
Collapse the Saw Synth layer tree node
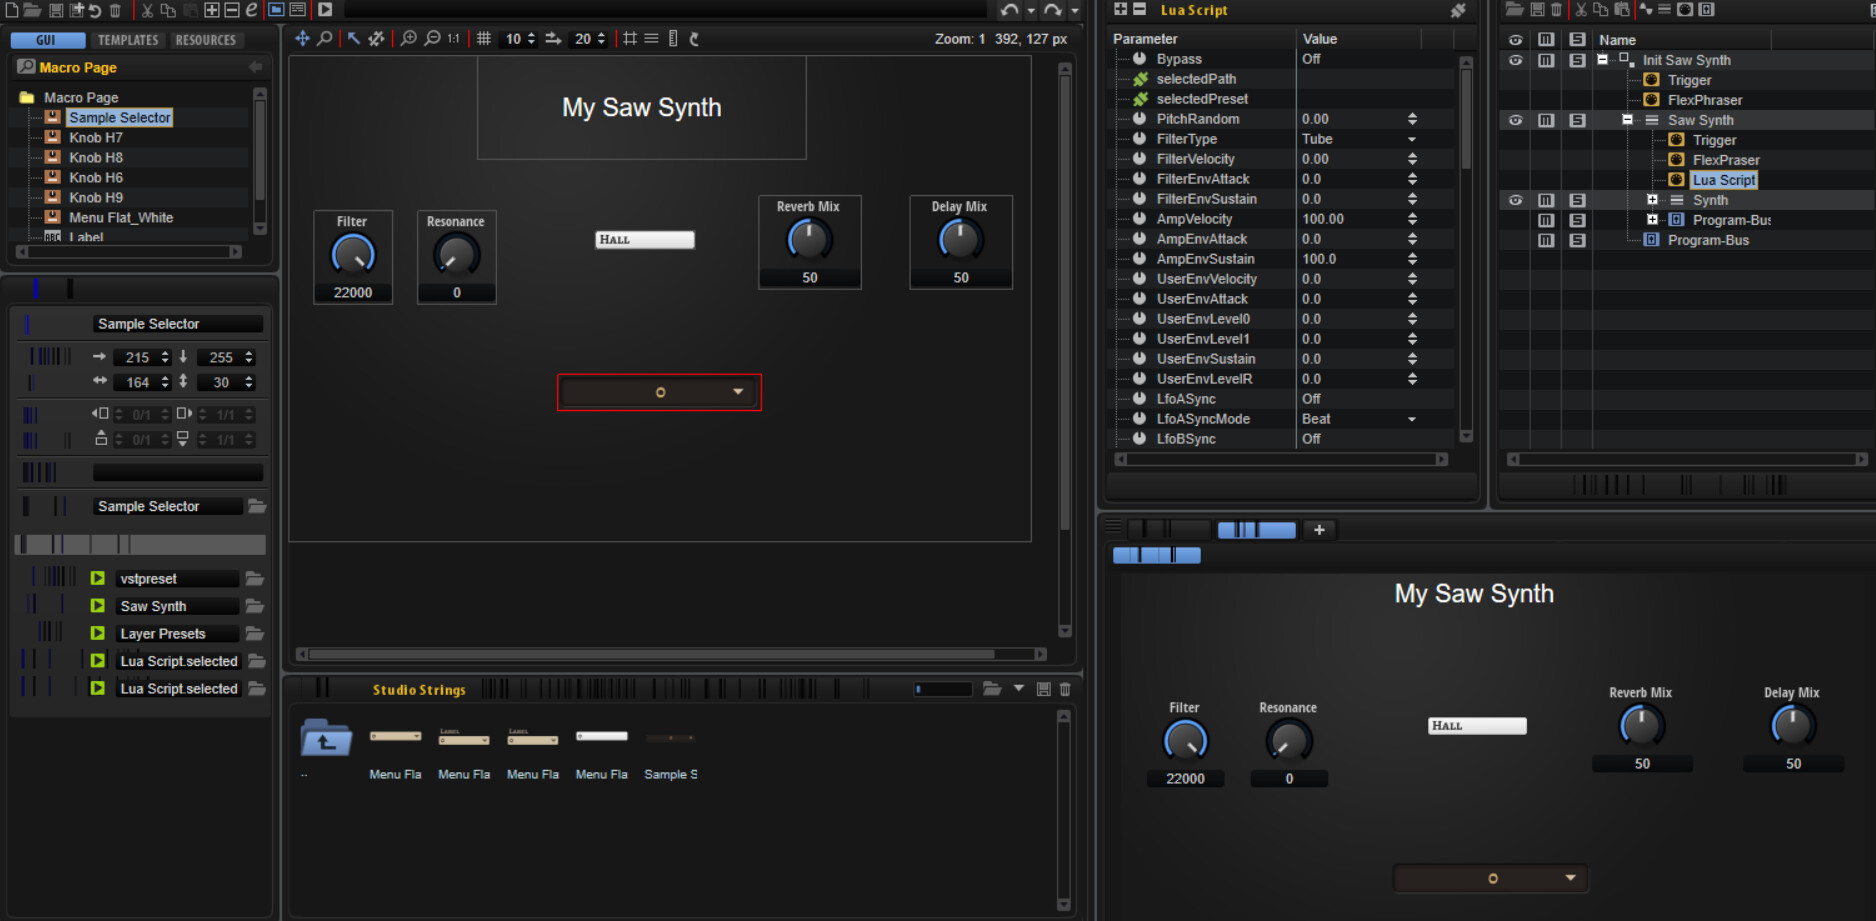(x=1627, y=119)
